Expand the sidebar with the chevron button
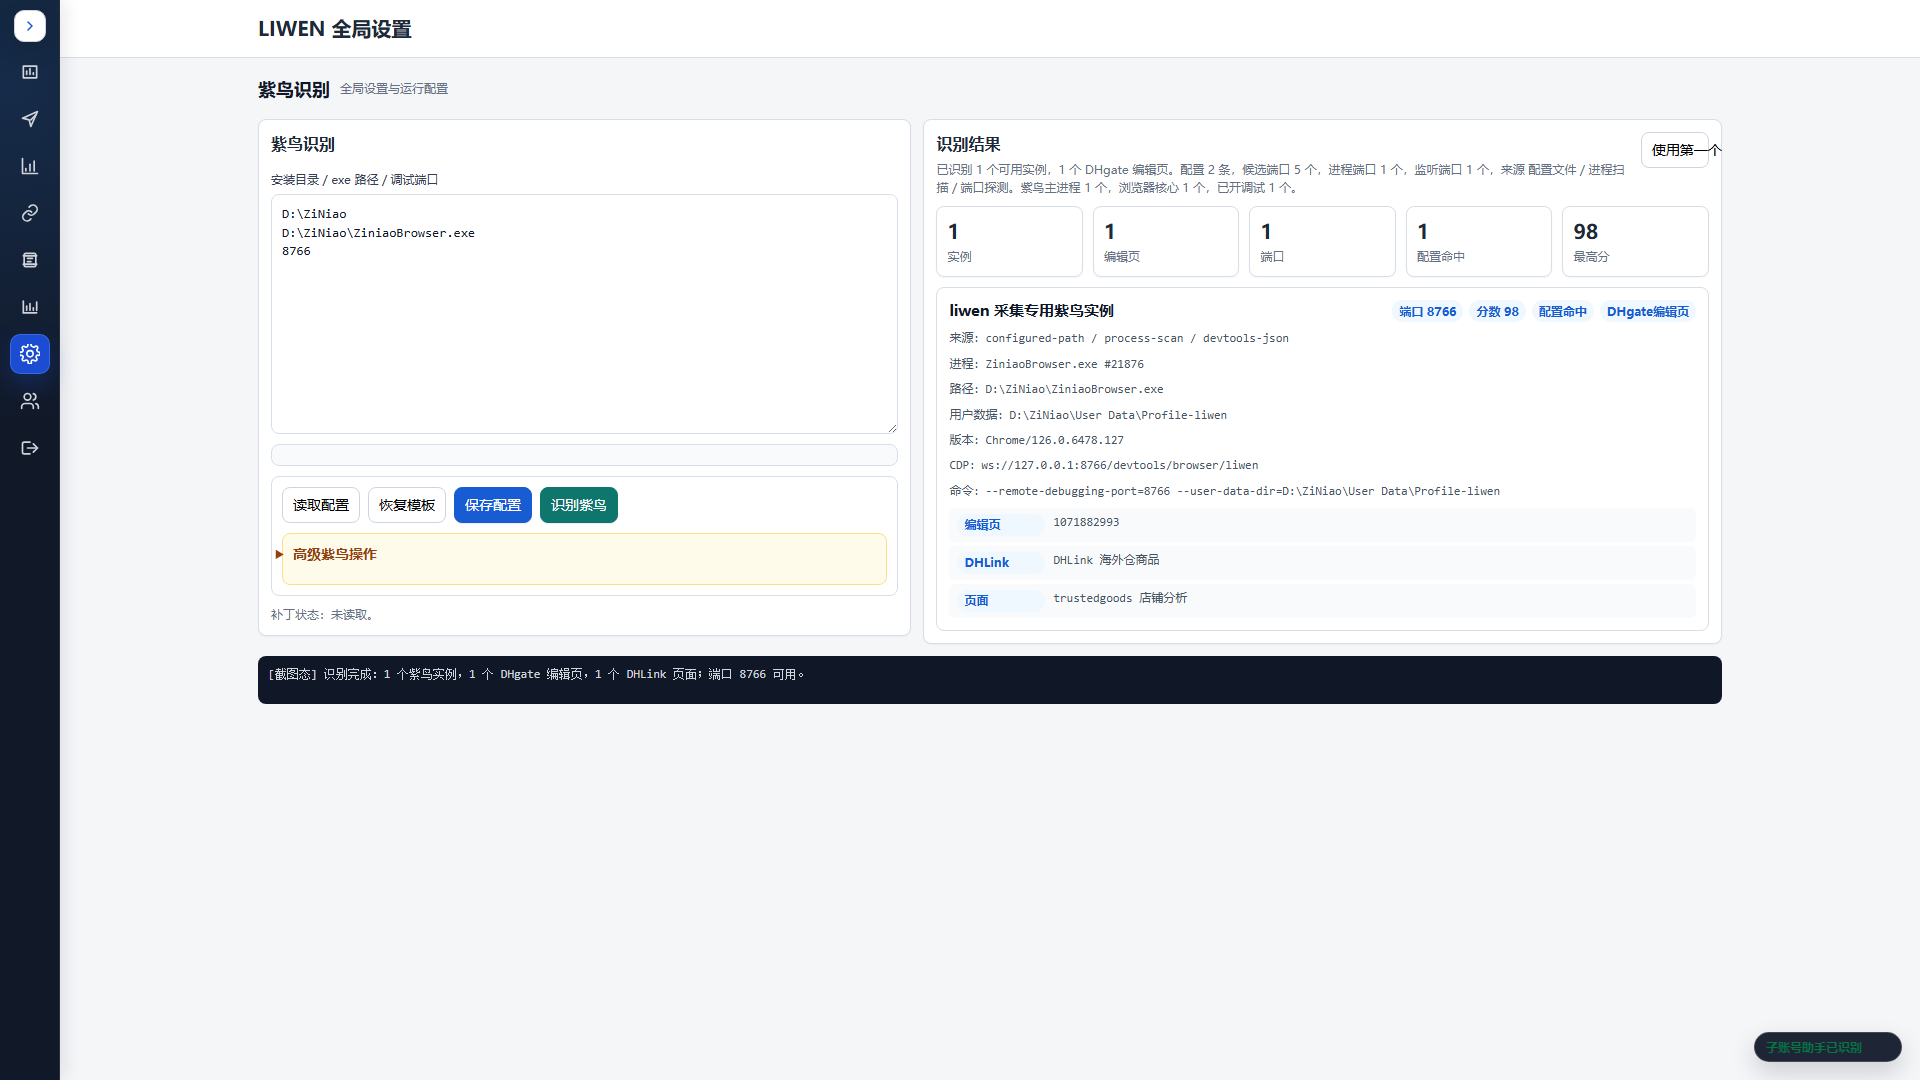1920x1080 pixels. coord(30,26)
